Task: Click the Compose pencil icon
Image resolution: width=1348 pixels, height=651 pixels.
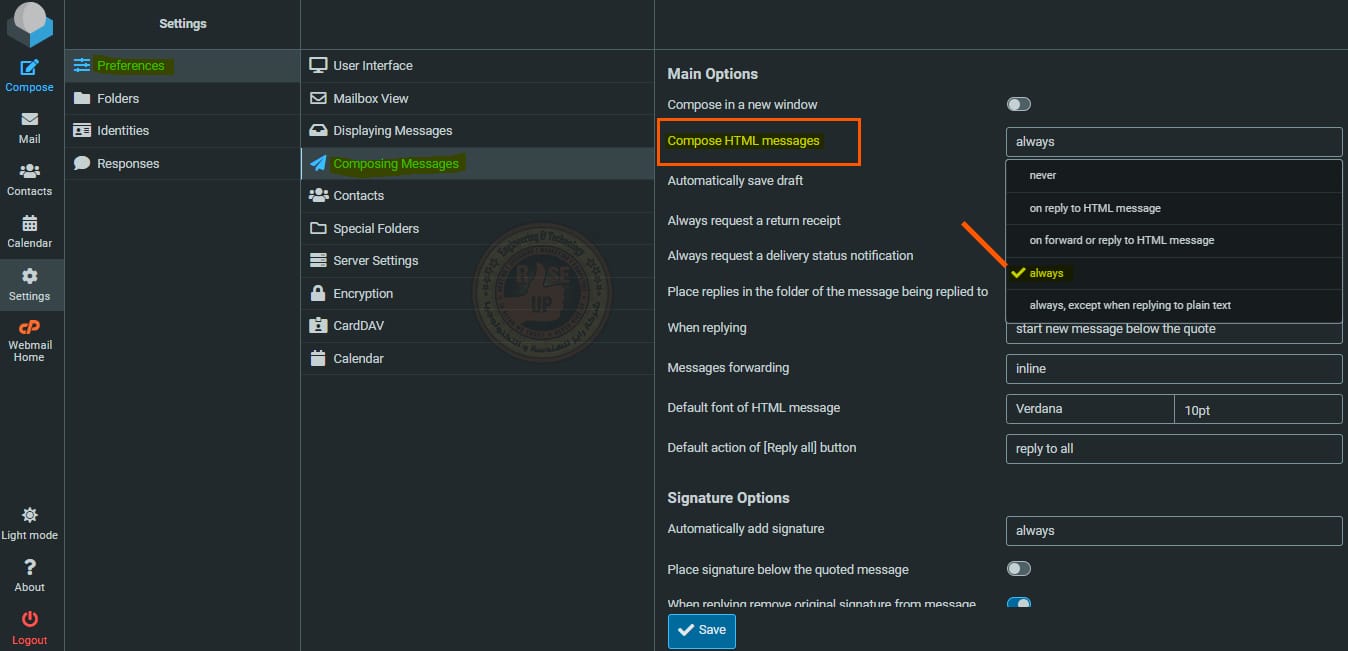Action: 29,68
